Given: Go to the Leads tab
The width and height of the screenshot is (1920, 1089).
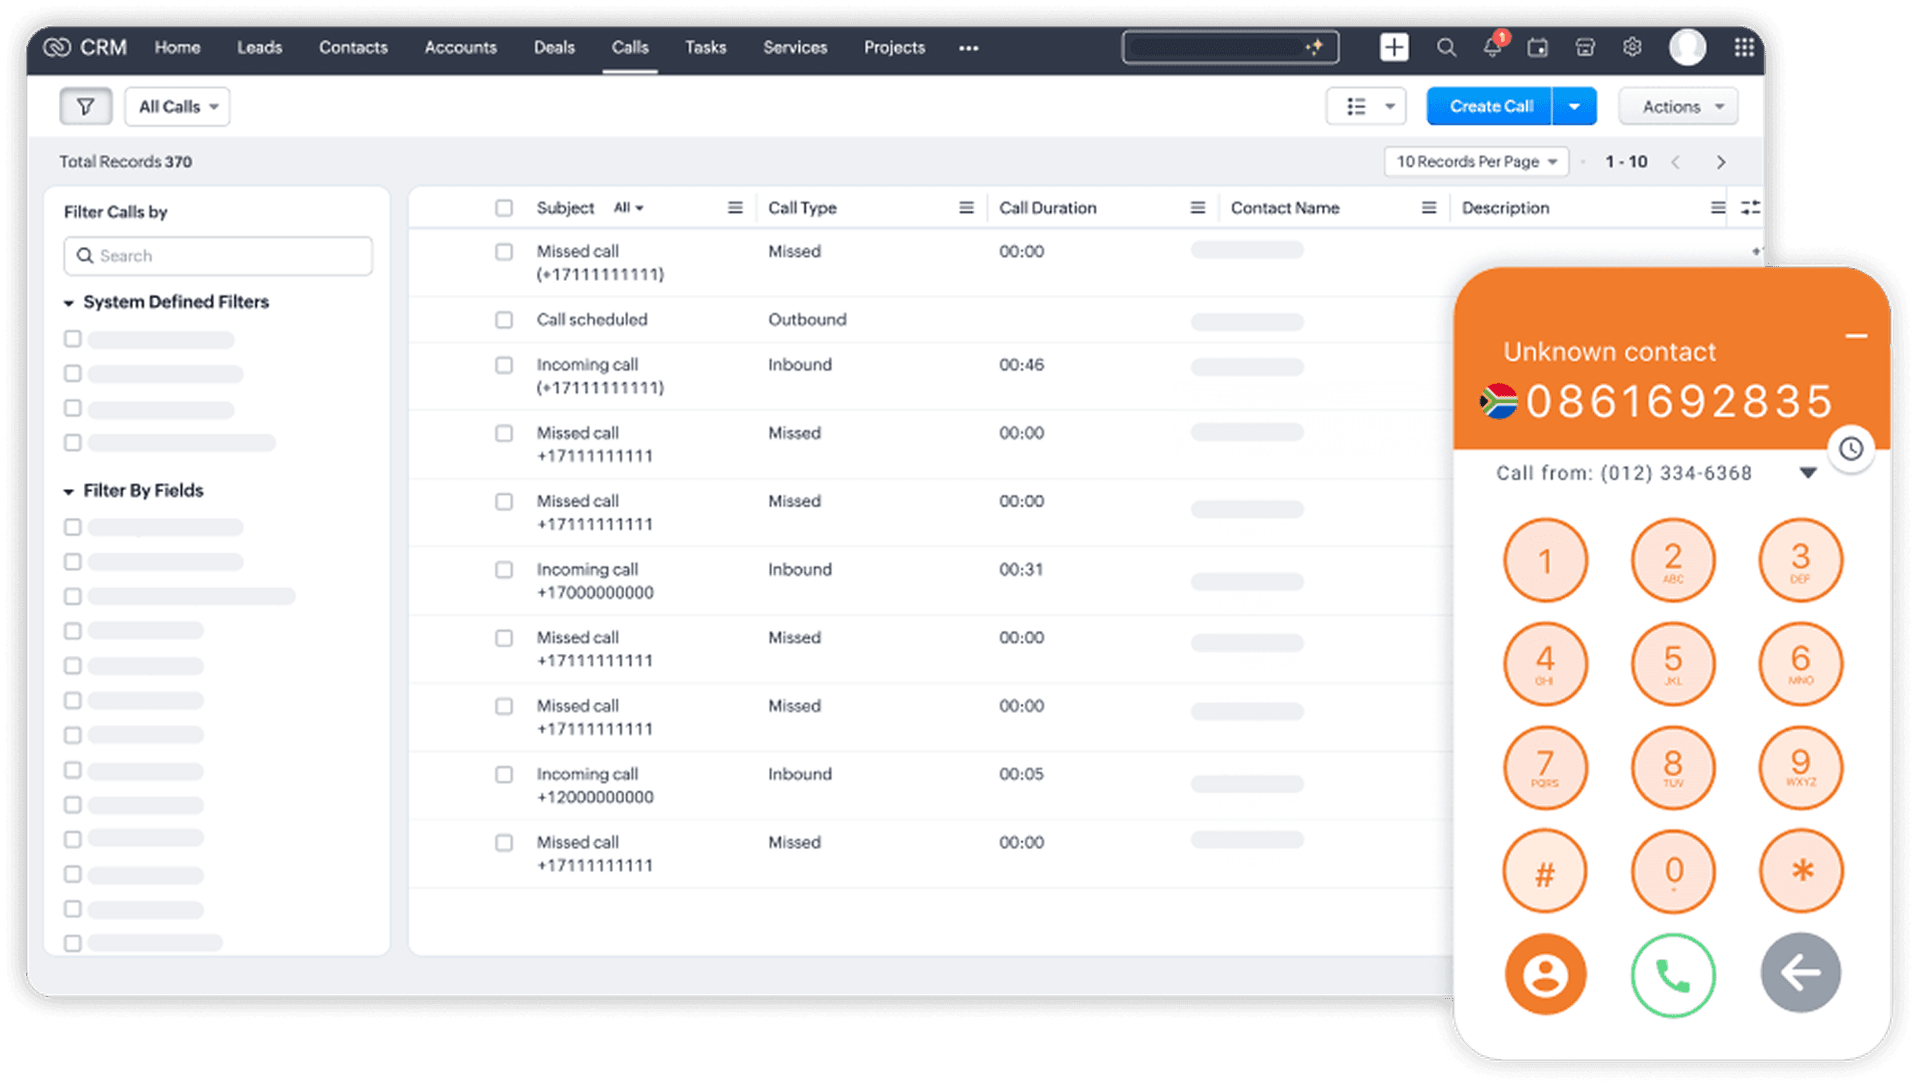Looking at the screenshot, I should coord(259,47).
